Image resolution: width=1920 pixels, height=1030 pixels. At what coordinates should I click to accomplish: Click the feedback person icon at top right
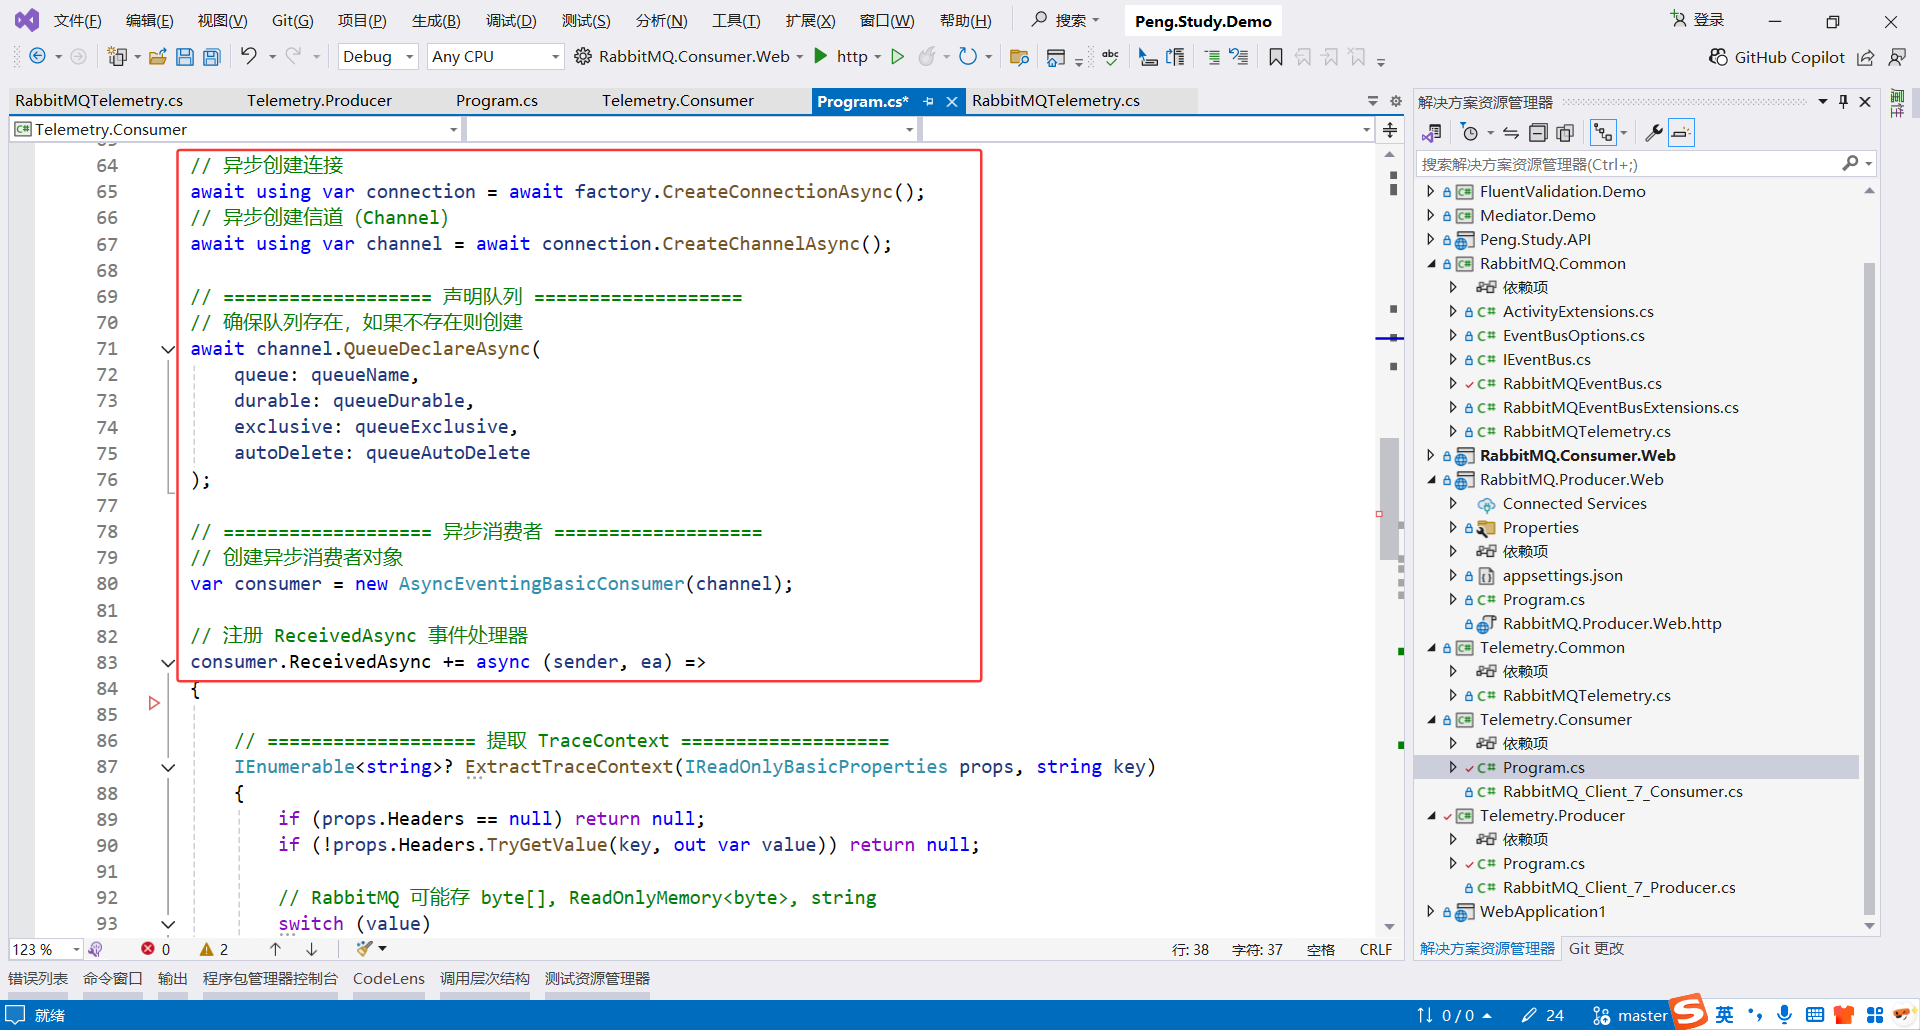coord(1897,57)
